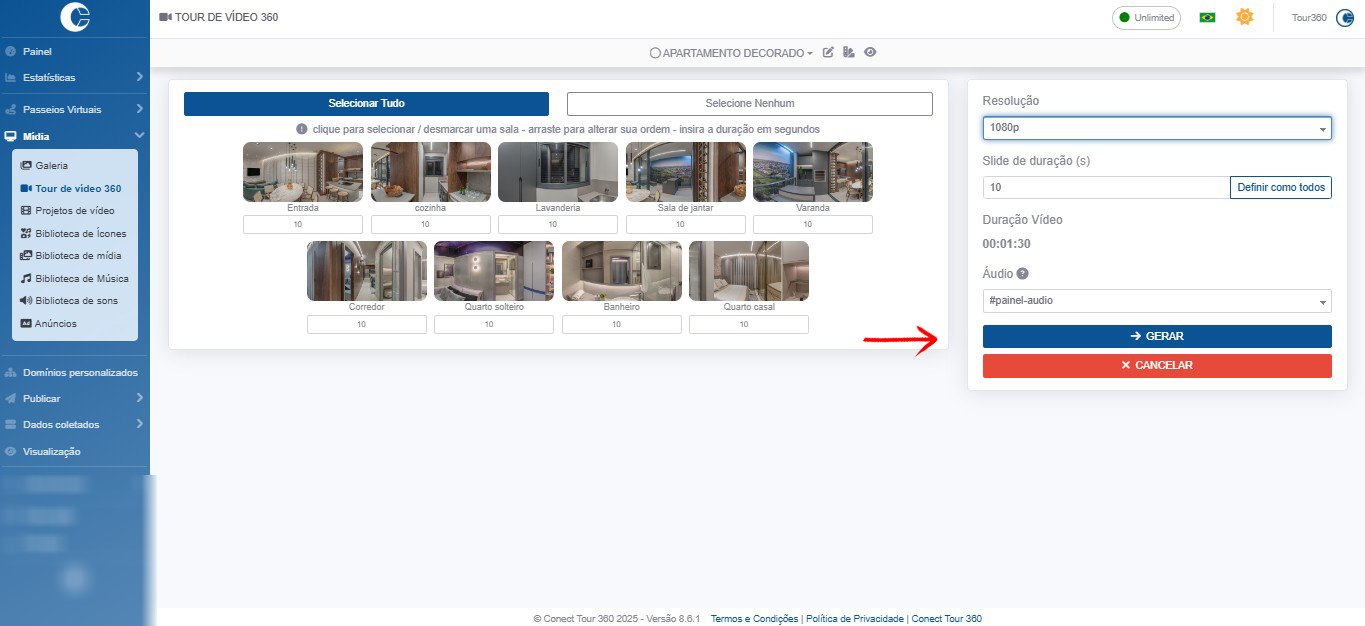
Task: Toggle the Quarto casal room selection
Action: pyautogui.click(x=748, y=271)
